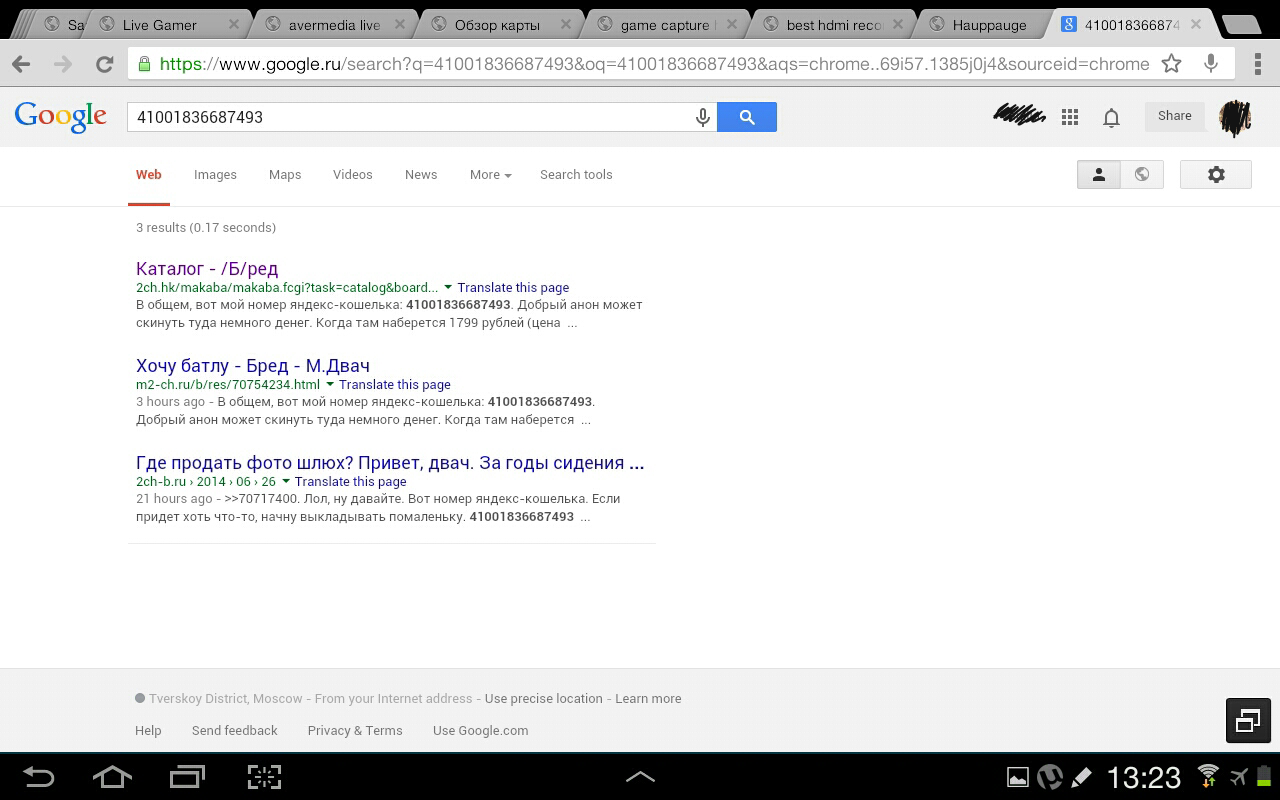The height and width of the screenshot is (800, 1280).
Task: Click the Google logo
Action: pos(60,116)
